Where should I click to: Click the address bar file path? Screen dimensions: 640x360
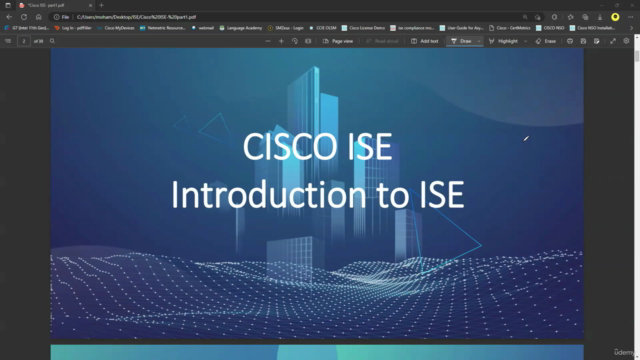point(136,17)
